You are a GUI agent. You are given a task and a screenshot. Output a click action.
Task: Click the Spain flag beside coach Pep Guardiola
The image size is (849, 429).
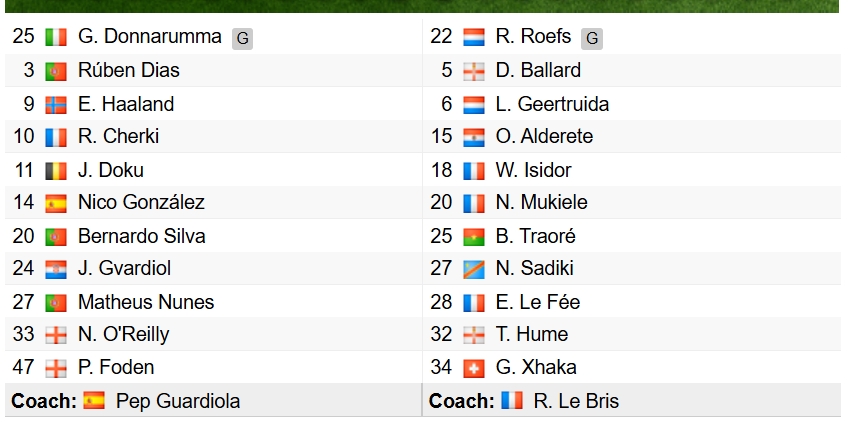pyautogui.click(x=94, y=401)
